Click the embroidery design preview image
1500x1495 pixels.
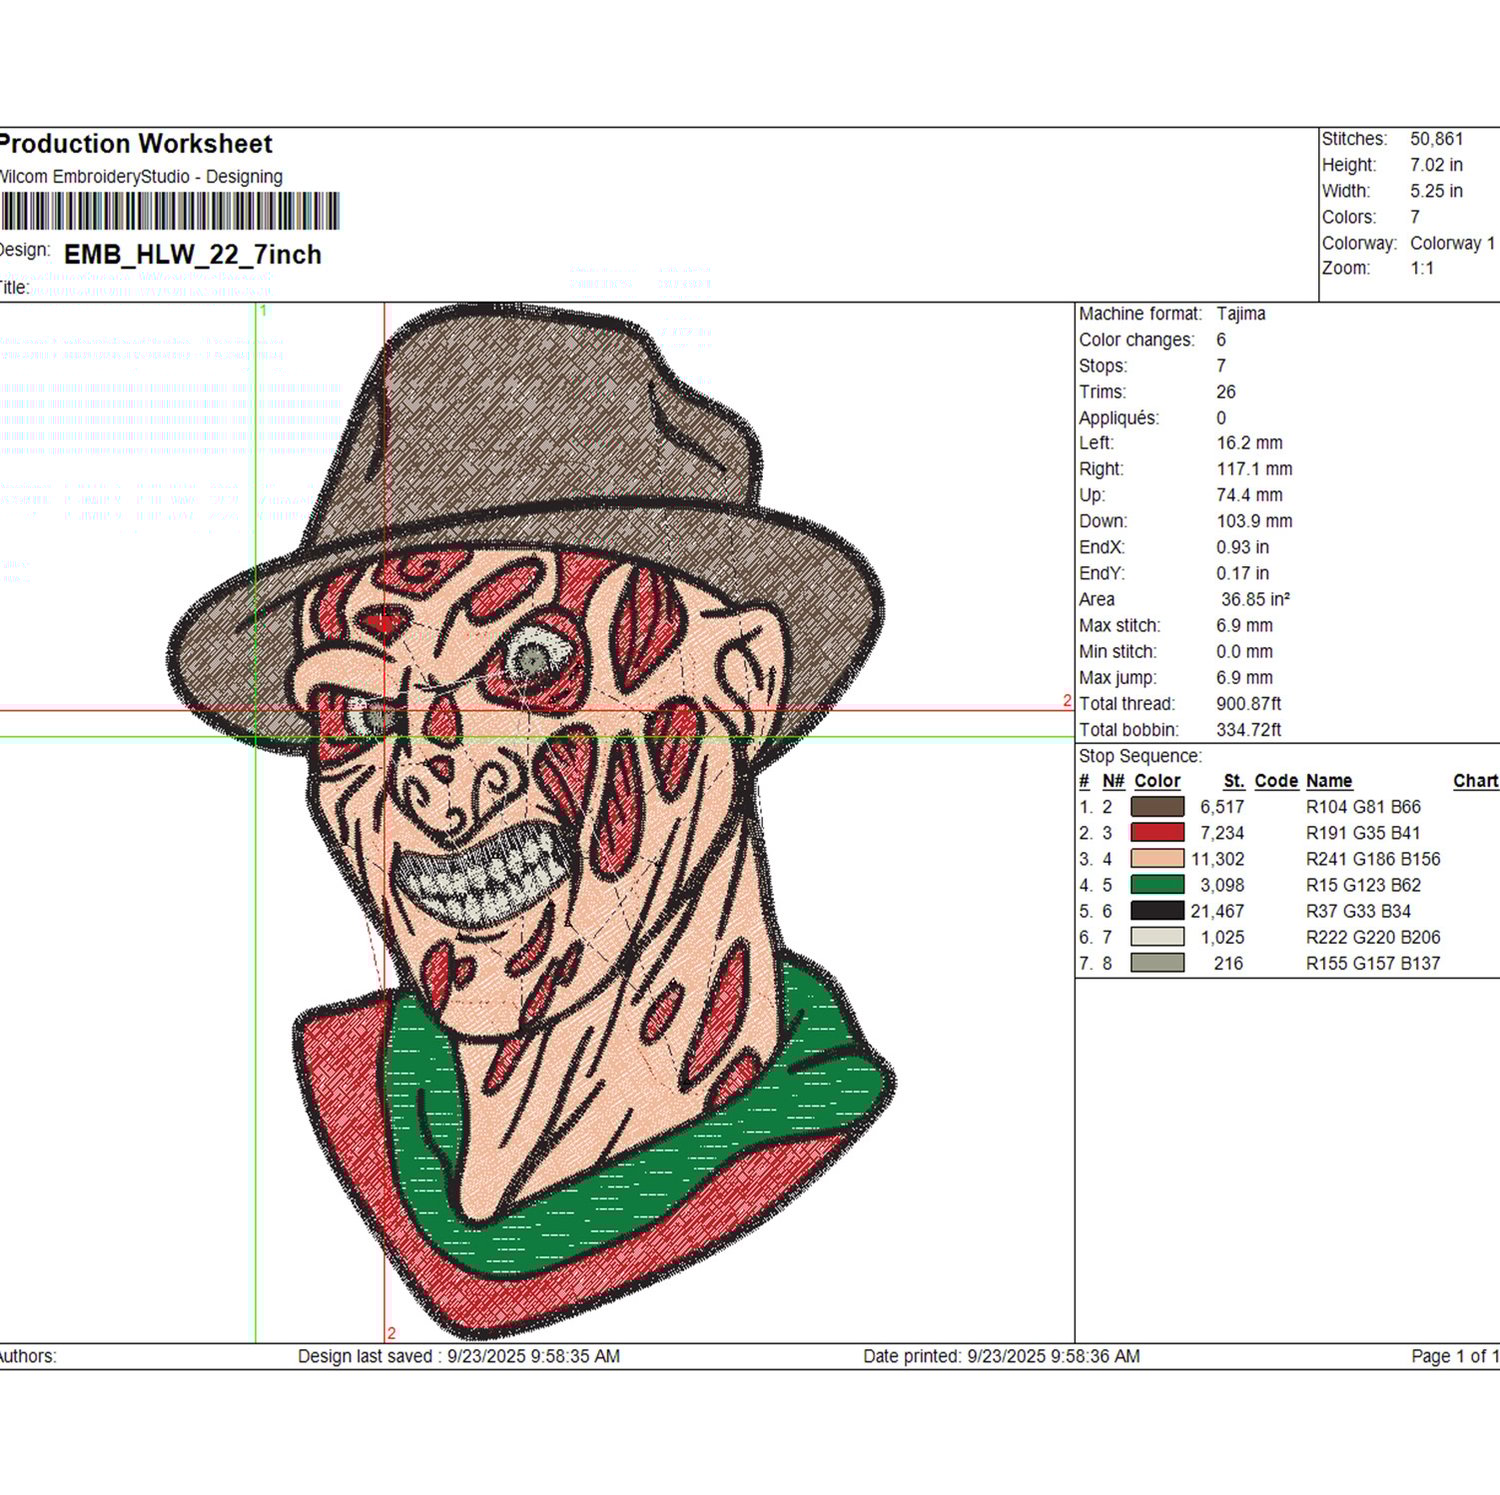click(530, 820)
